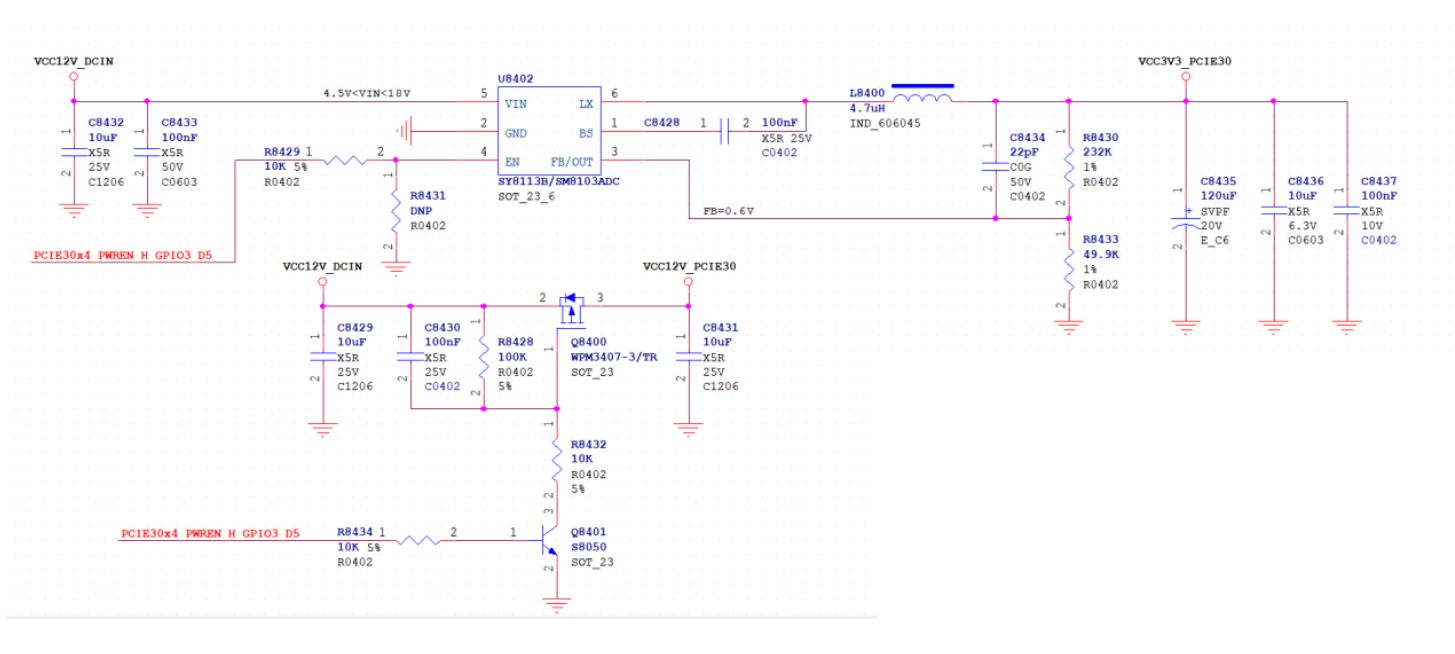
Task: Select ground symbol below Q8401 emitter
Action: 555,605
